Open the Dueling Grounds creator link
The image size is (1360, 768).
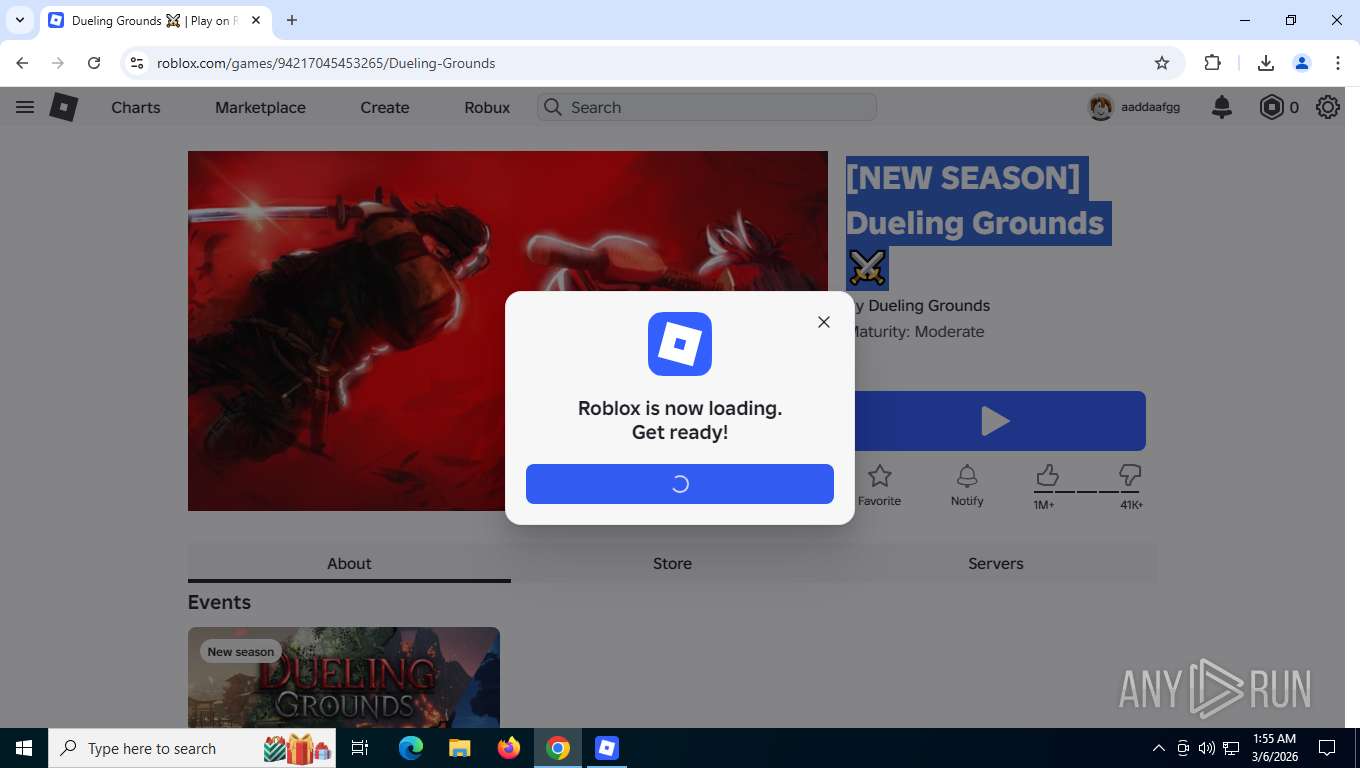[929, 306]
